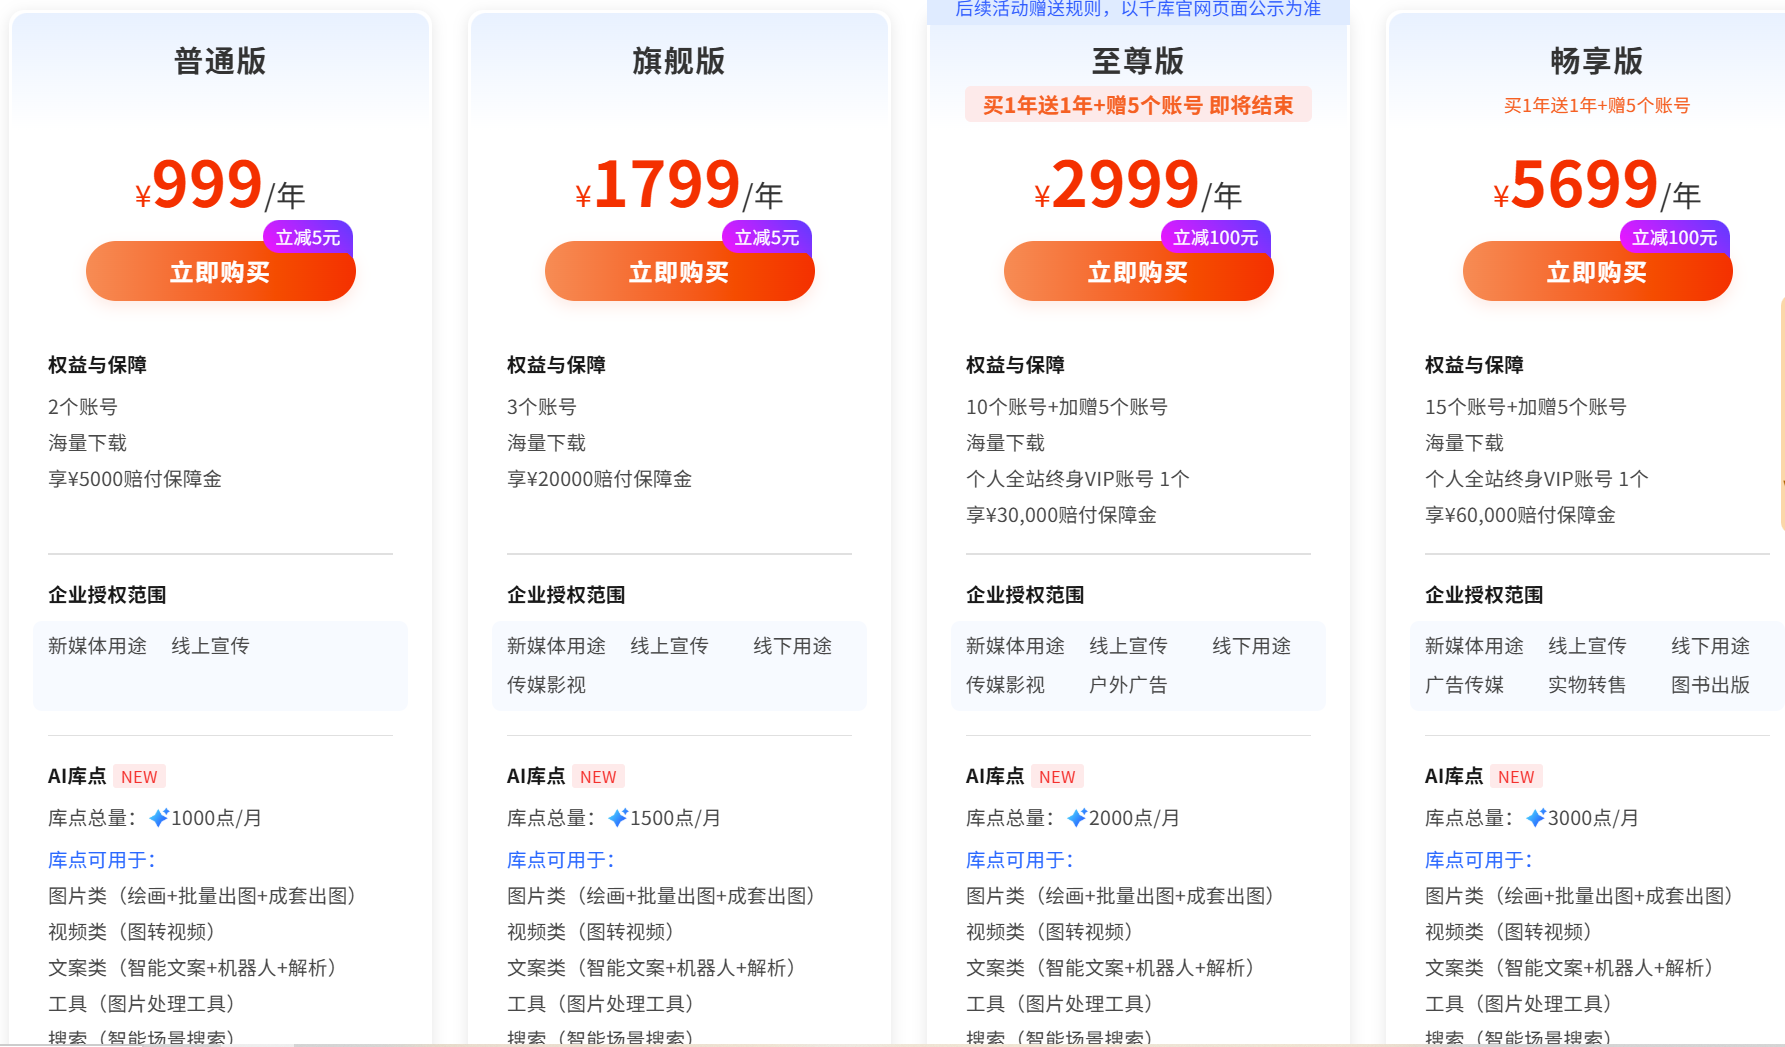Screen dimensions: 1785x1047
Task: Open 库点可用于 details under 至尊版
Action: 1018,859
